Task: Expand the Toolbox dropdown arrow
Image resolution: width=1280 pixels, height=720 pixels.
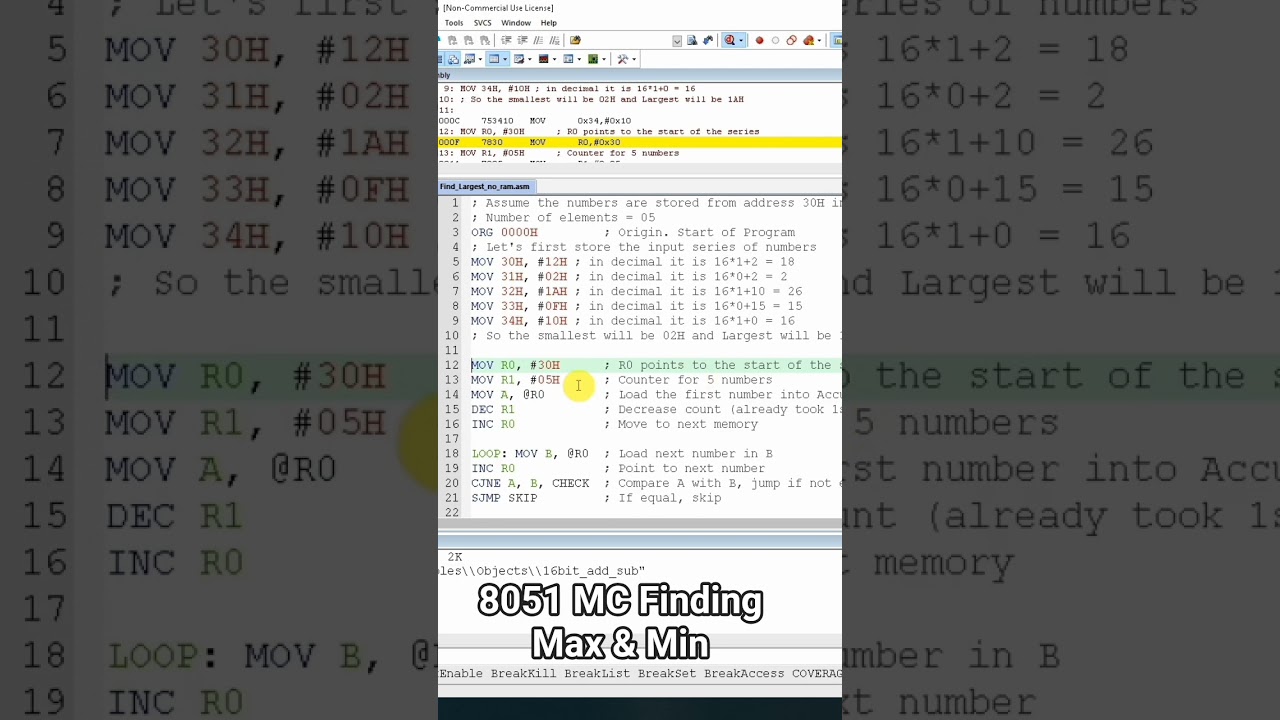Action: (634, 59)
